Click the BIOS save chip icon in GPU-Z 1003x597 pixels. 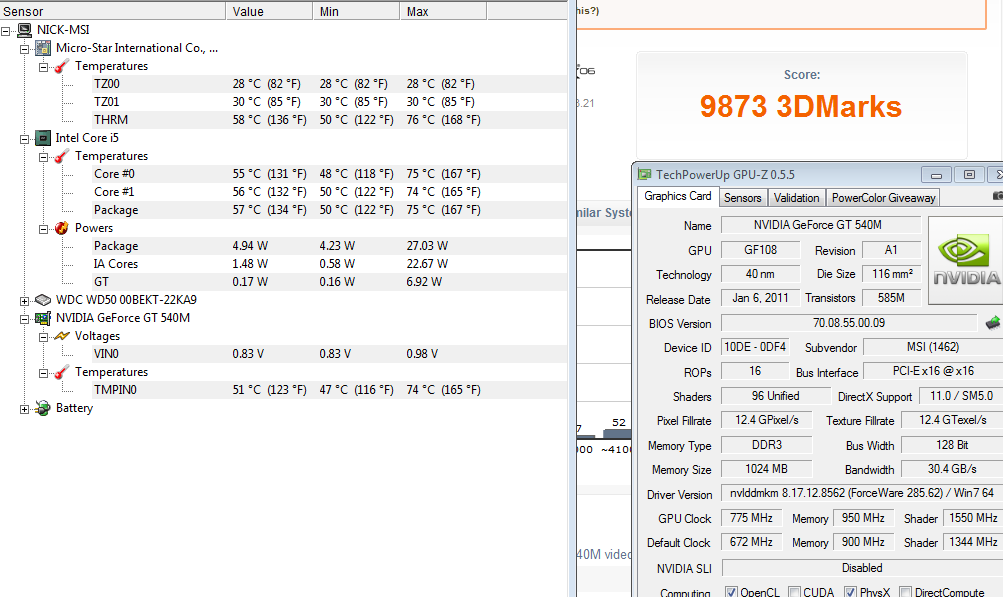[993, 322]
